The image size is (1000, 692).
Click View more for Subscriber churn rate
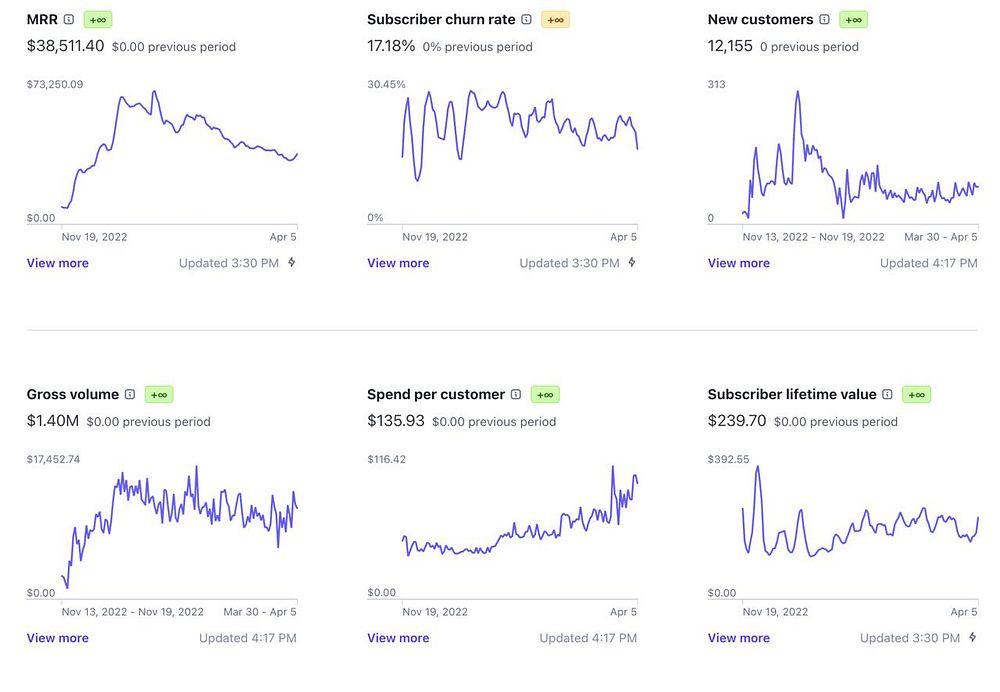click(398, 263)
